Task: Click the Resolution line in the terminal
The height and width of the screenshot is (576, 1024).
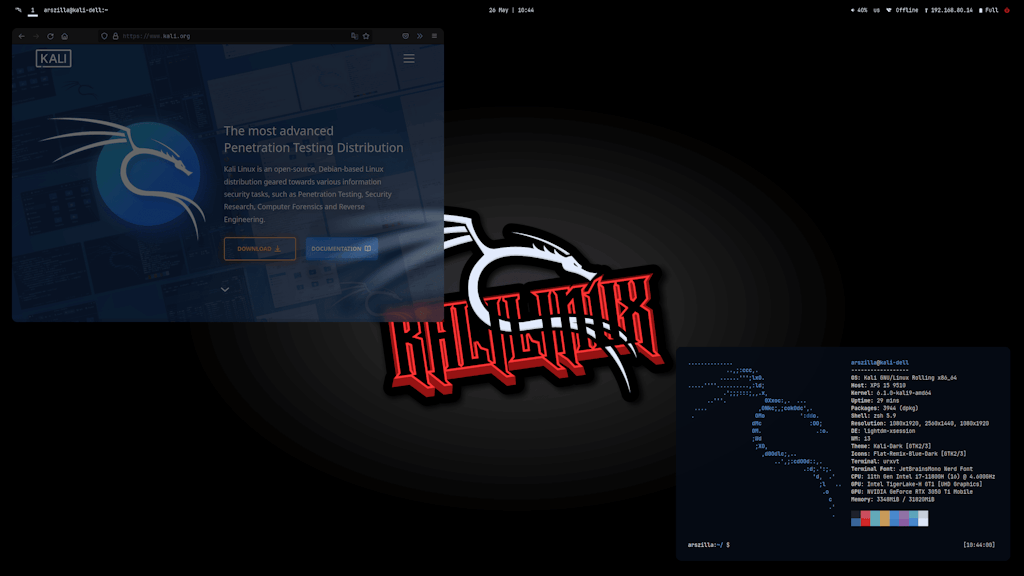Action: [x=920, y=424]
